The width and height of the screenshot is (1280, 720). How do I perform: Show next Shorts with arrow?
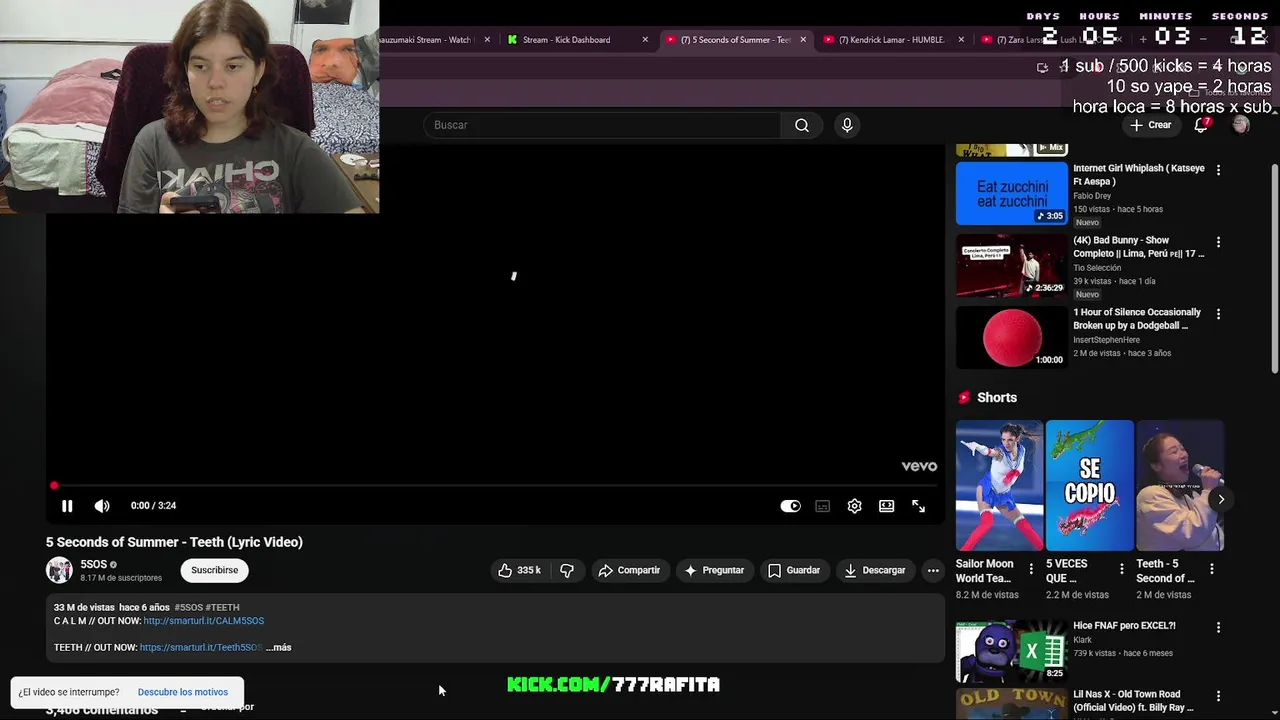point(1220,499)
